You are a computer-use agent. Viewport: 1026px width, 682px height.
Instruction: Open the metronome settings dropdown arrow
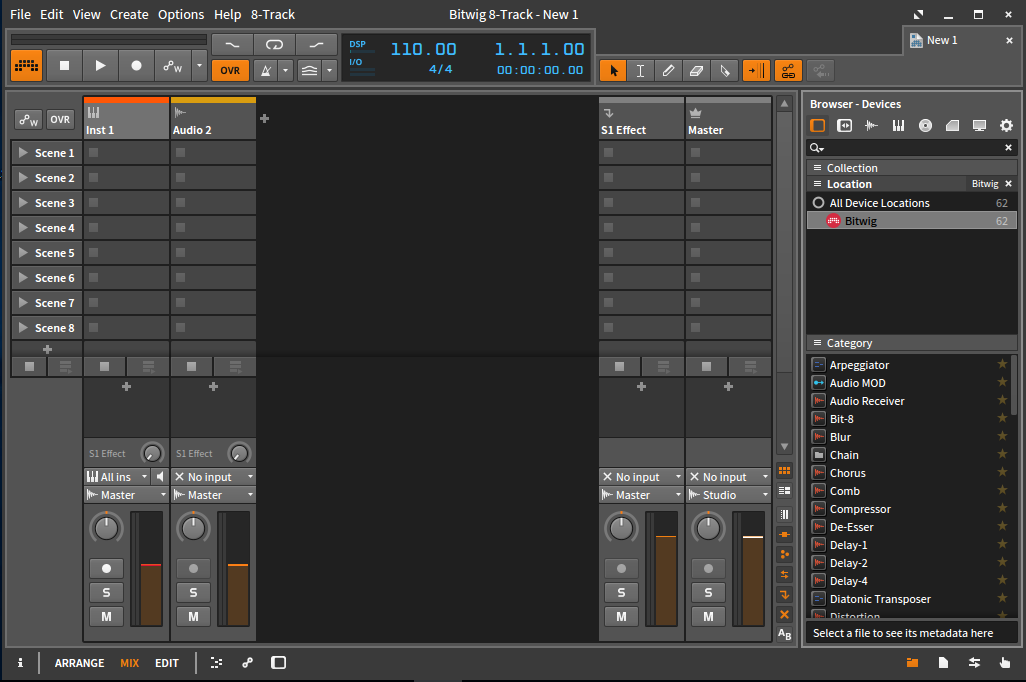pos(285,71)
